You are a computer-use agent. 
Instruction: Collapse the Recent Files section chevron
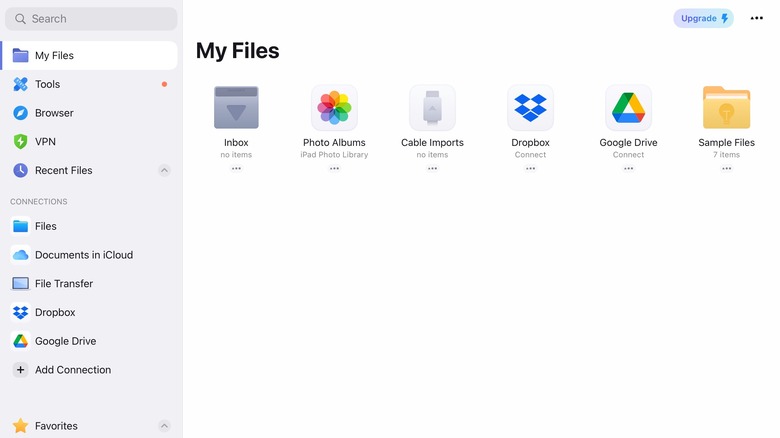[x=164, y=170]
